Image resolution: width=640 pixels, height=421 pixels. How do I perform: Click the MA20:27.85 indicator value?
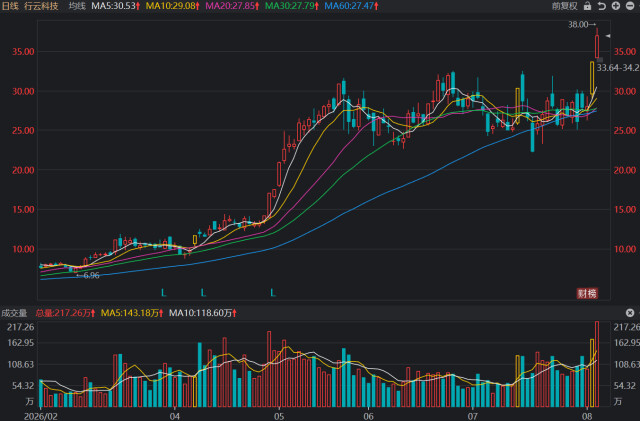point(232,6)
